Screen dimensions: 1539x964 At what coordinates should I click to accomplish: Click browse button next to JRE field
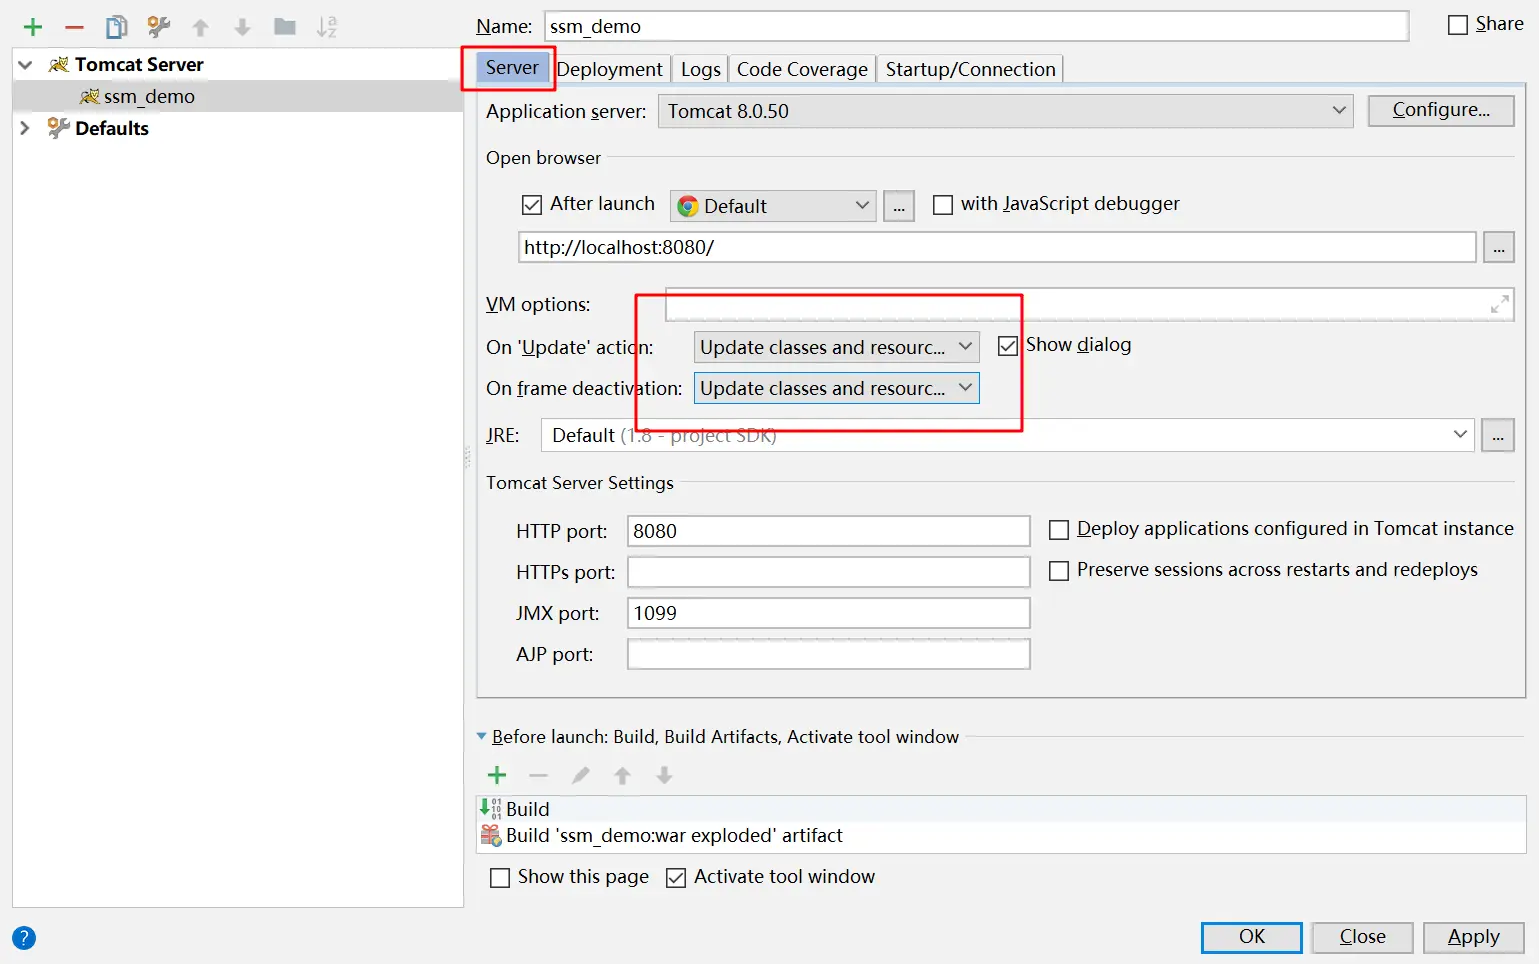1498,435
